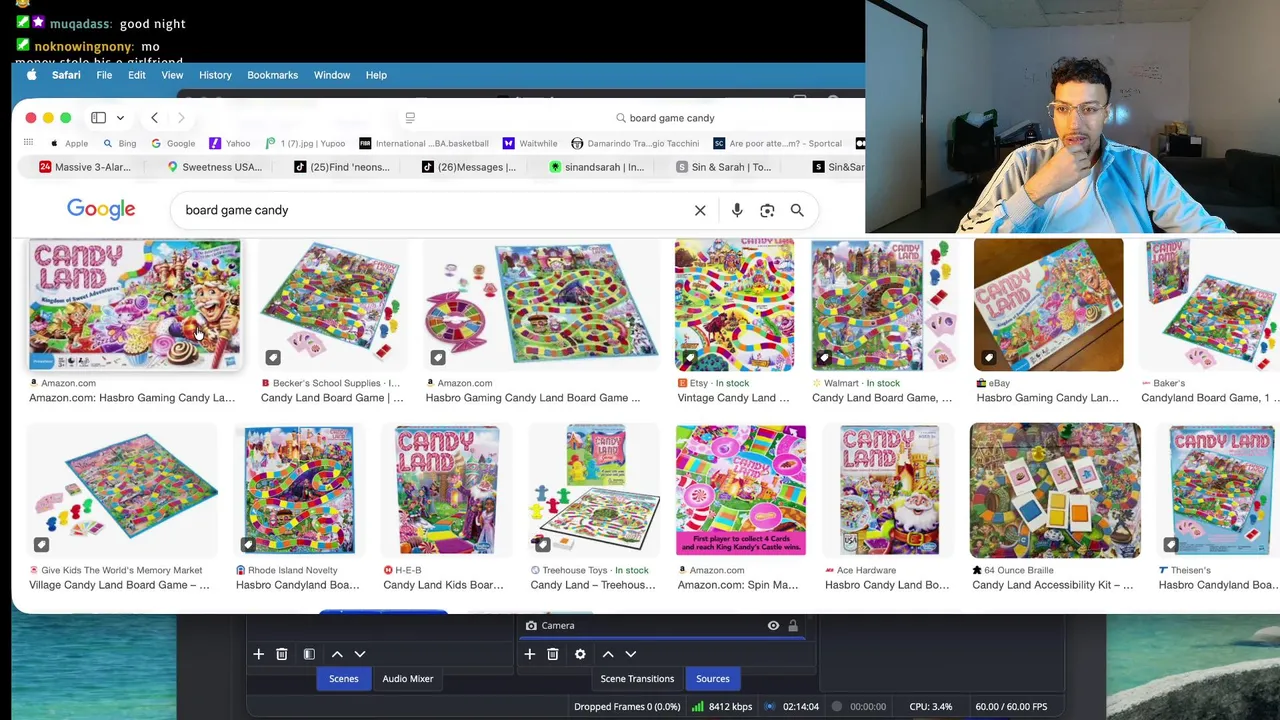Open Ace Hardware Hasbro Candy Land image
1280x720 pixels.
(x=889, y=490)
